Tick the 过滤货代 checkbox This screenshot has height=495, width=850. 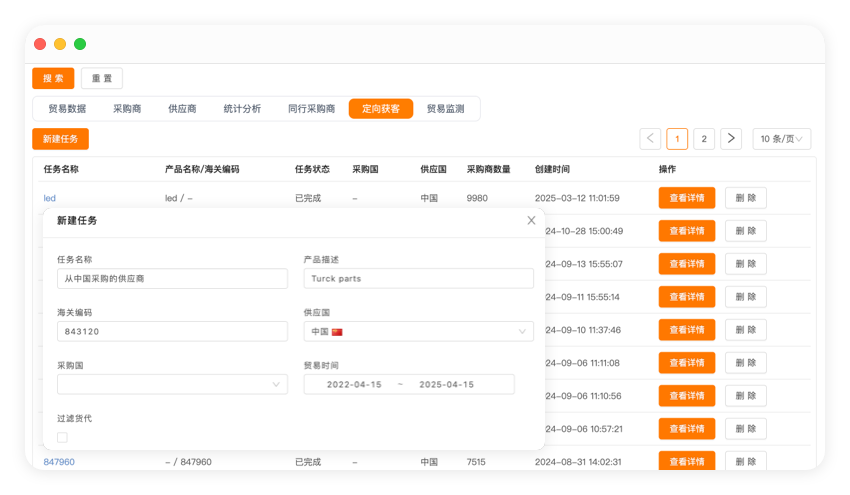click(62, 437)
